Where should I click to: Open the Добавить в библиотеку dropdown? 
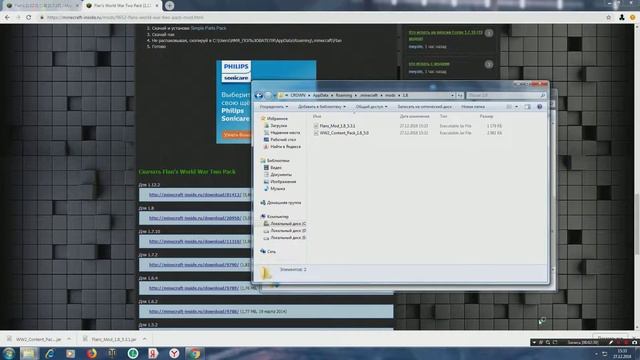322,107
